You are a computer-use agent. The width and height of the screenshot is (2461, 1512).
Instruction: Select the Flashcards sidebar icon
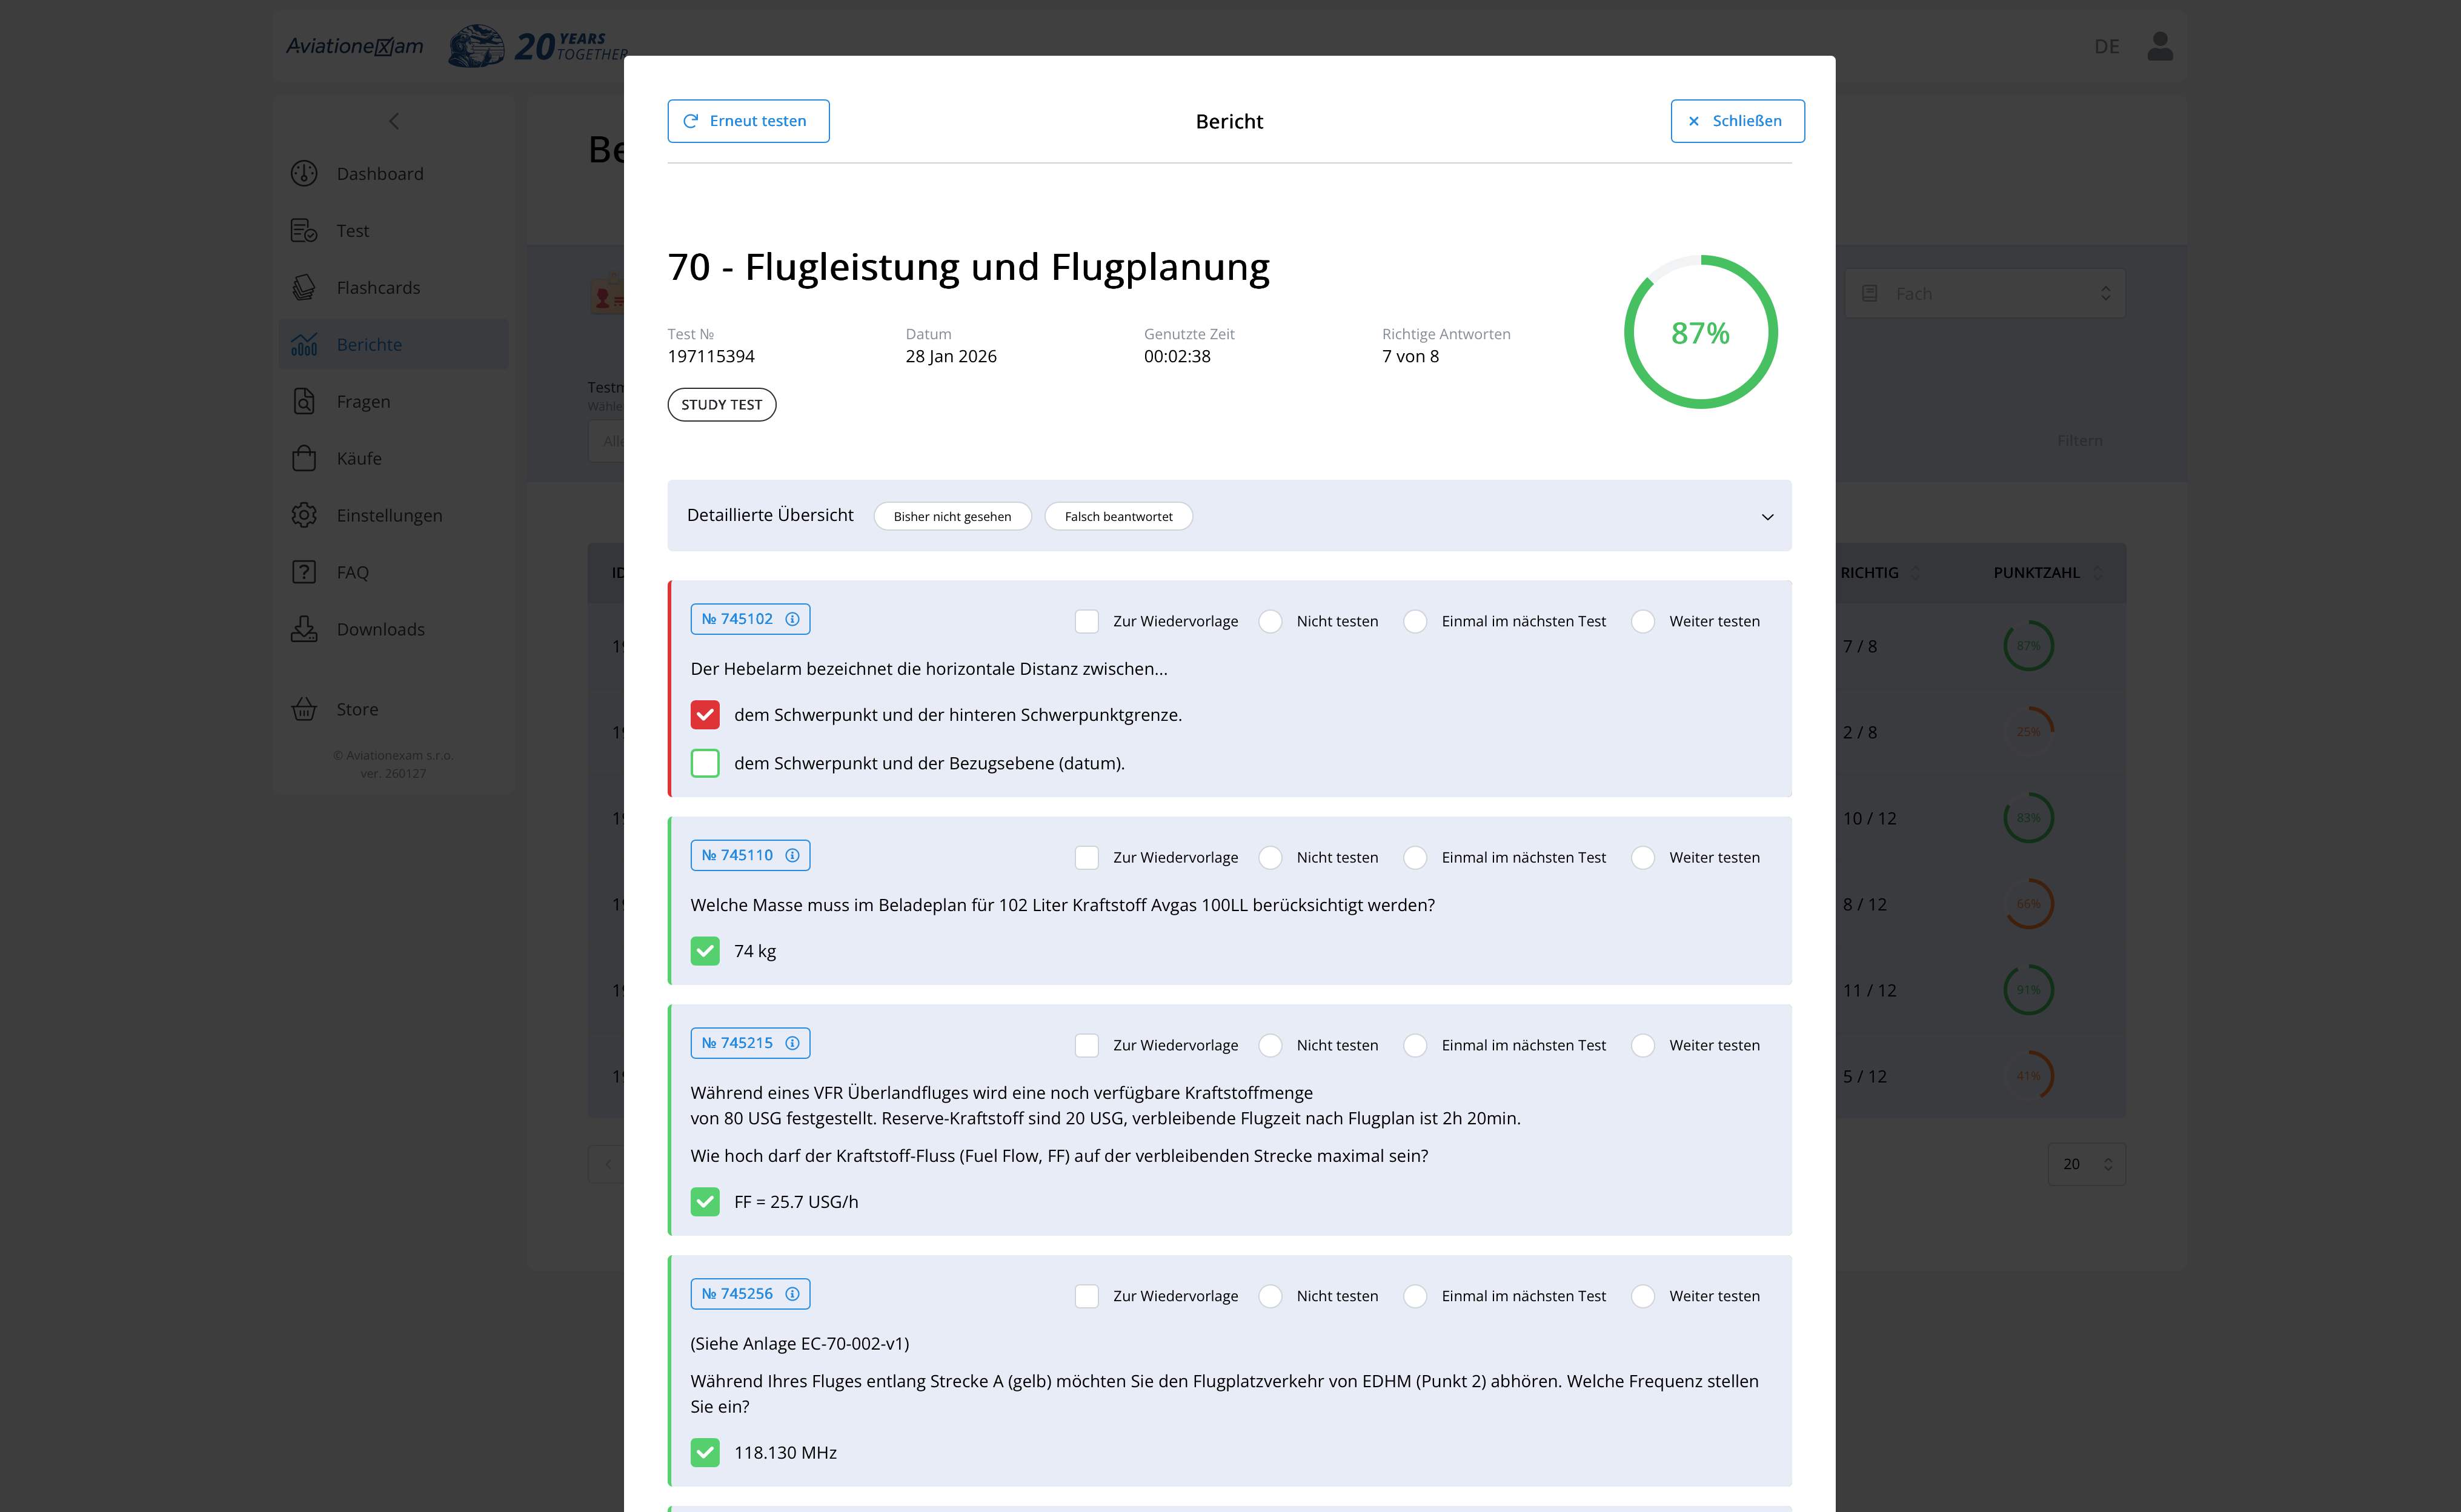pyautogui.click(x=303, y=287)
